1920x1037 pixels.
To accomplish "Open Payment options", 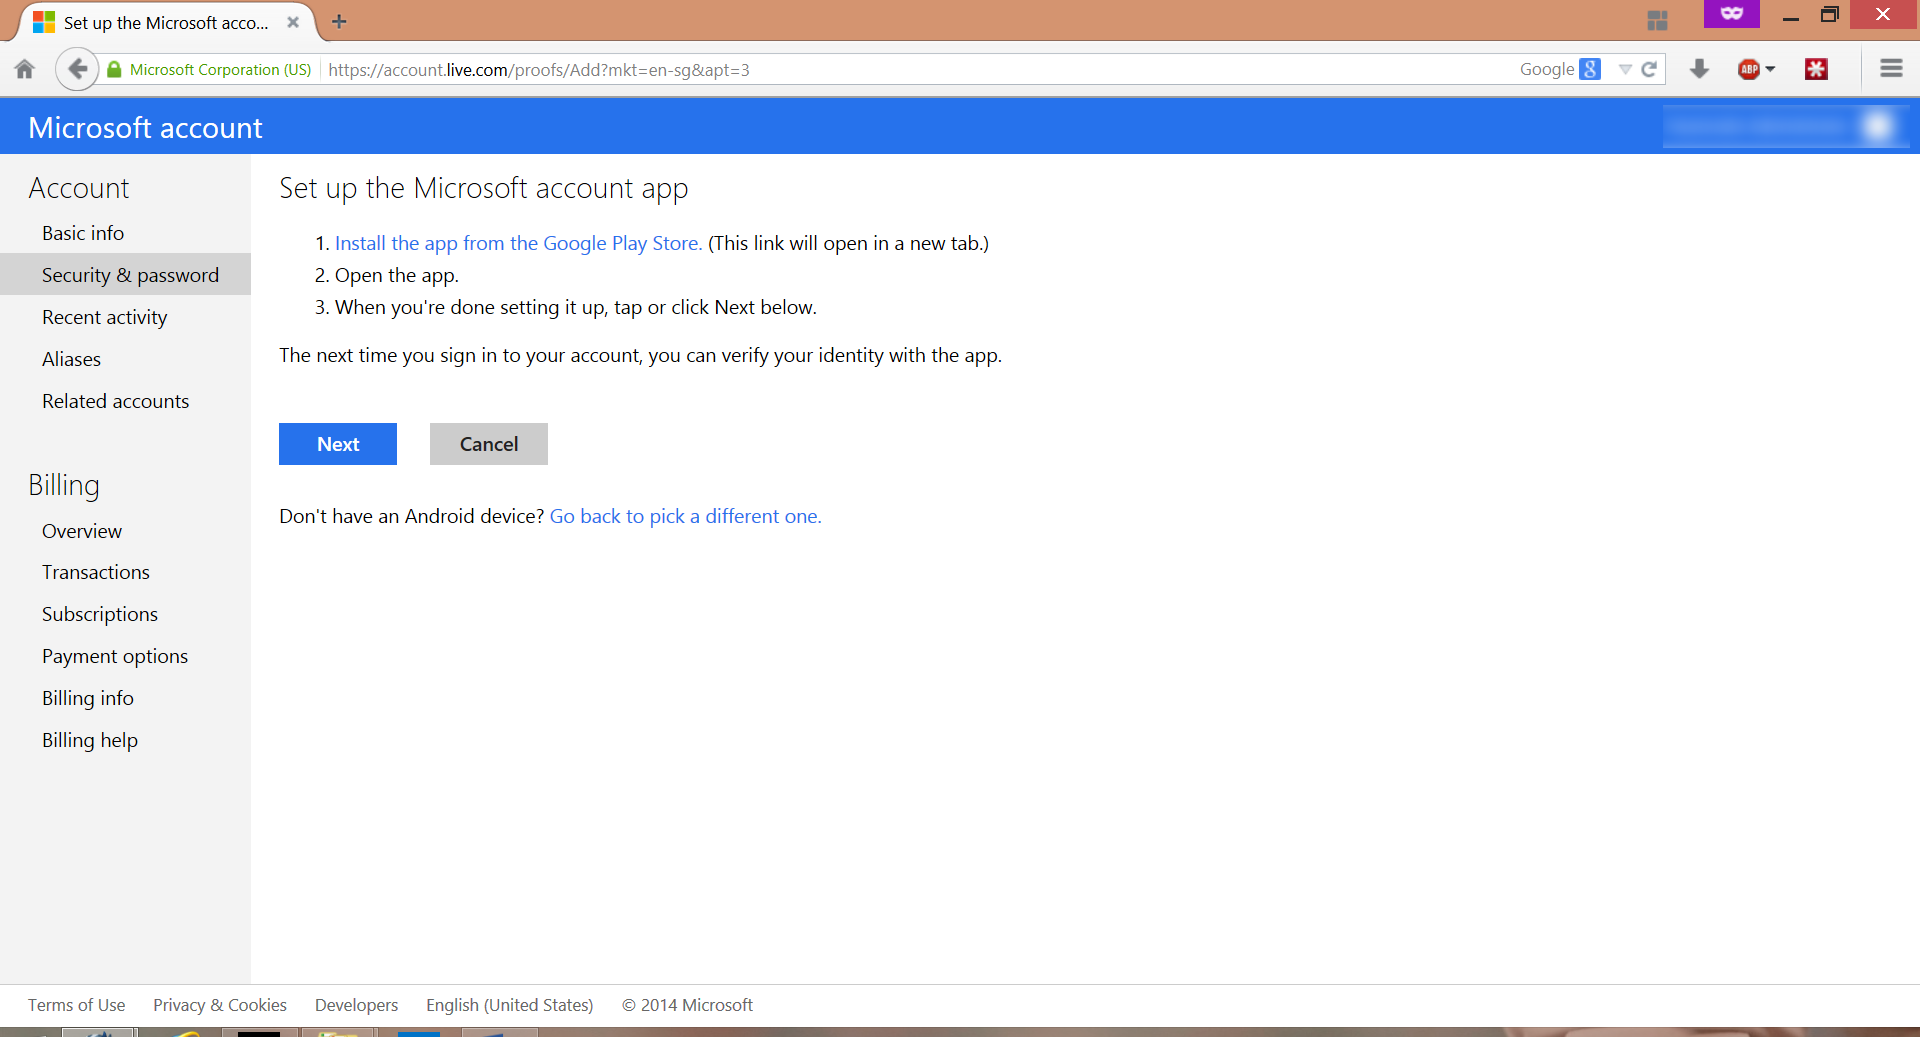I will coord(114,656).
